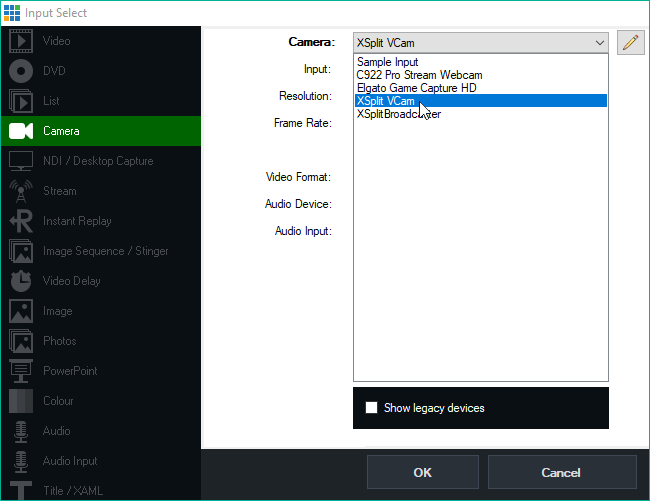Click the Title / XAML T icon
The height and width of the screenshot is (501, 650).
[21, 491]
